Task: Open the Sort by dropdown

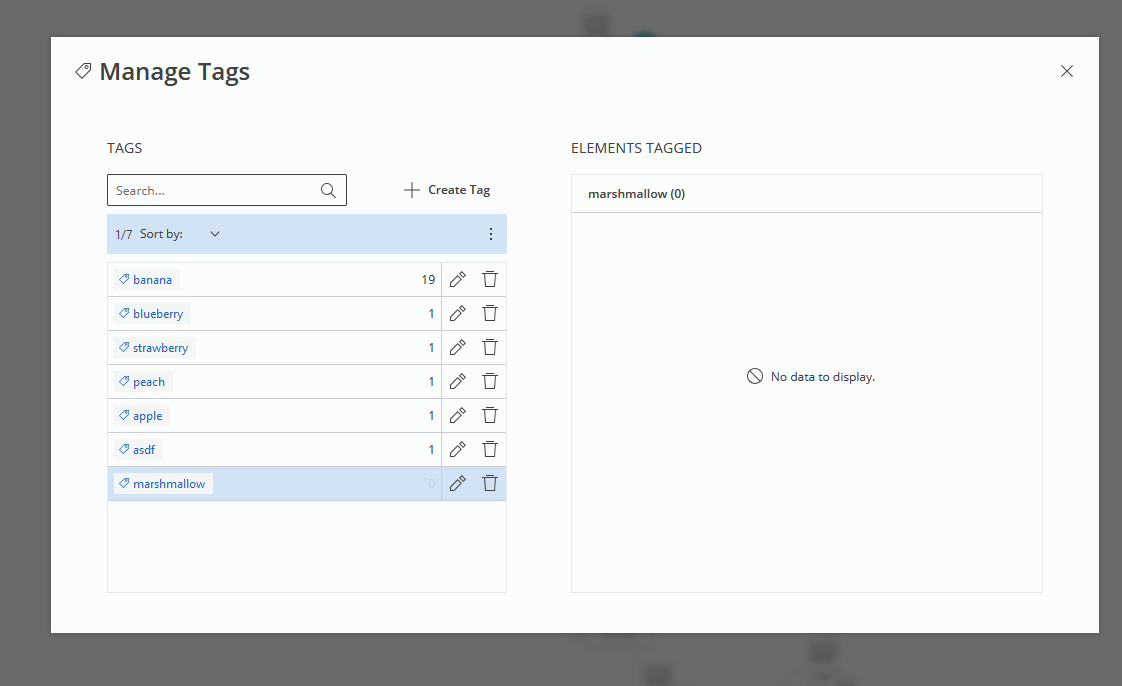Action: (214, 234)
